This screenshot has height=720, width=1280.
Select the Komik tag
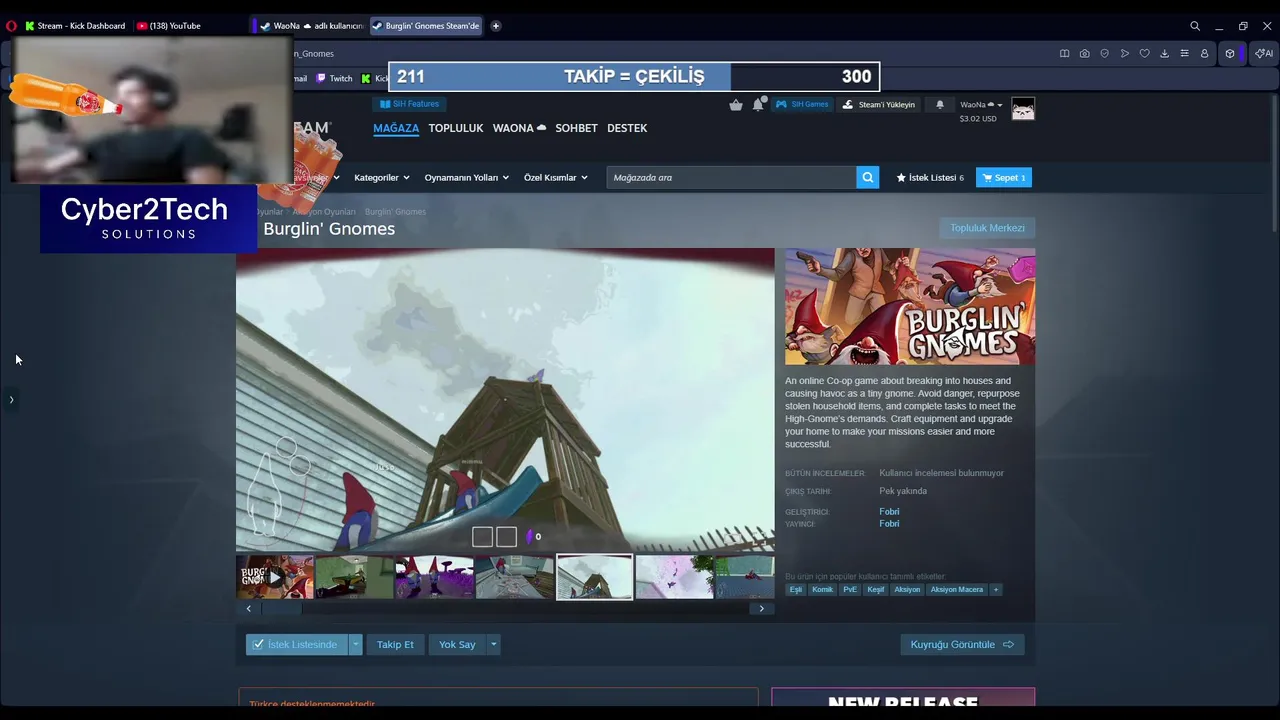click(x=822, y=589)
